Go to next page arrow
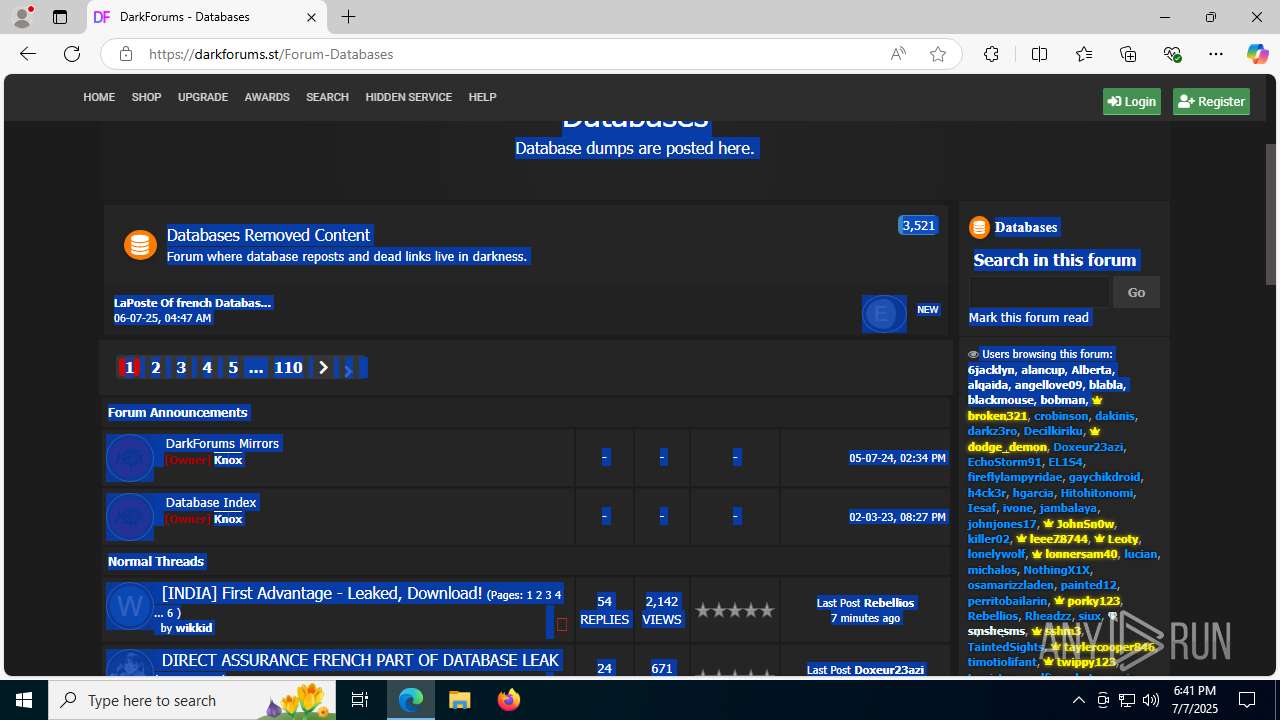The width and height of the screenshot is (1280, 720). [323, 368]
